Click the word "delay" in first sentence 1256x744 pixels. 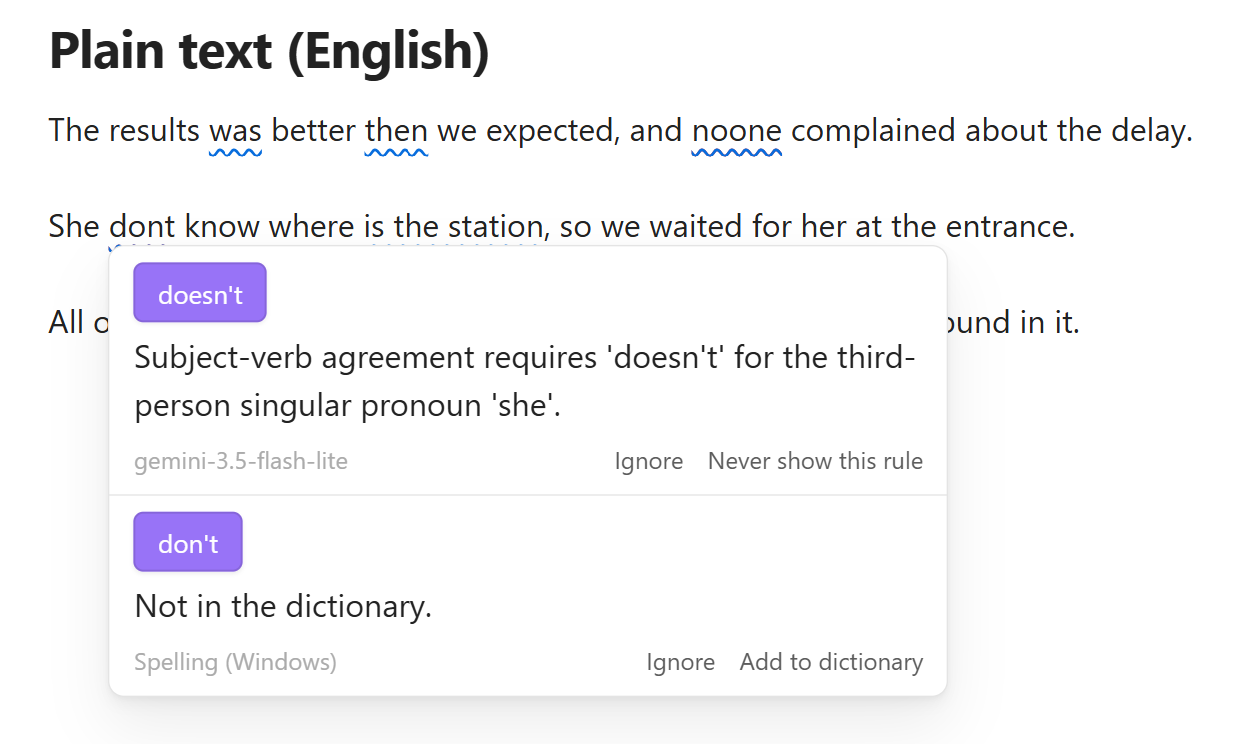pos(1148,131)
